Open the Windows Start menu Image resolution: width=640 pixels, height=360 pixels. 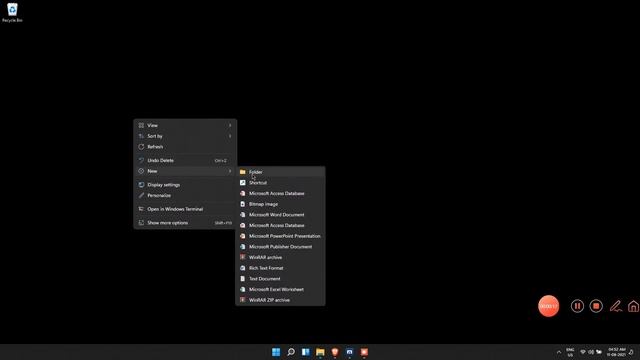pyautogui.click(x=276, y=352)
